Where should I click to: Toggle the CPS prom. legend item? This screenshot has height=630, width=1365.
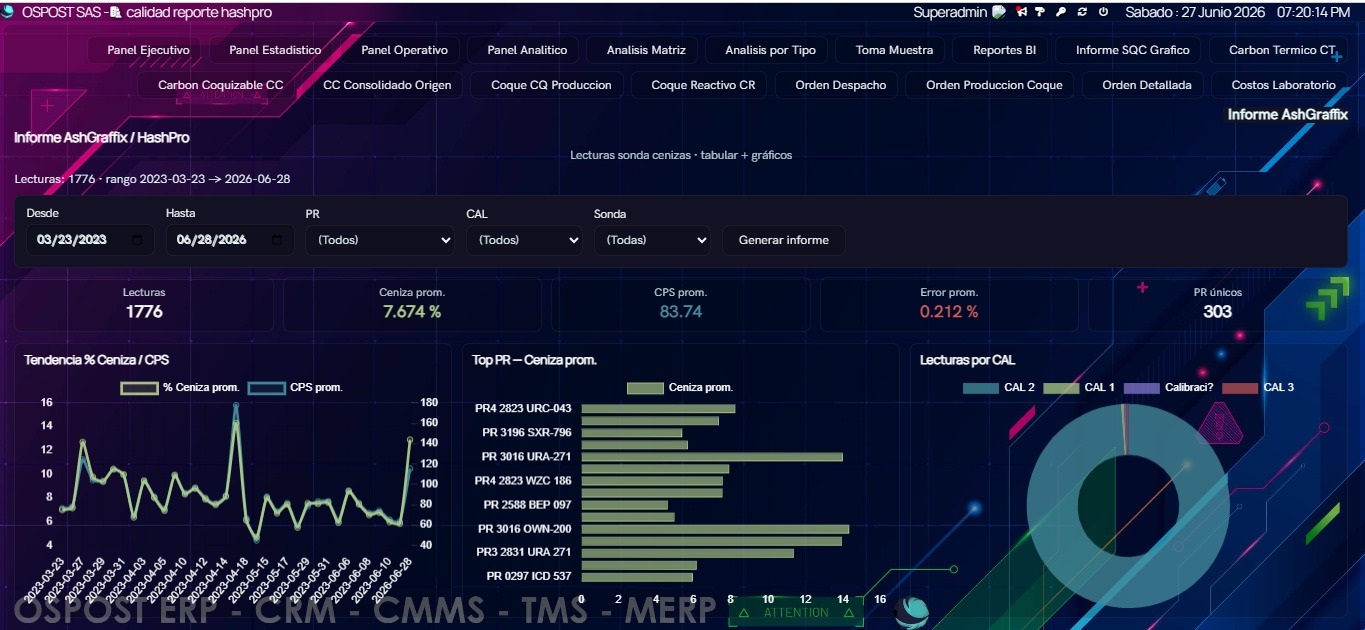[x=295, y=387]
